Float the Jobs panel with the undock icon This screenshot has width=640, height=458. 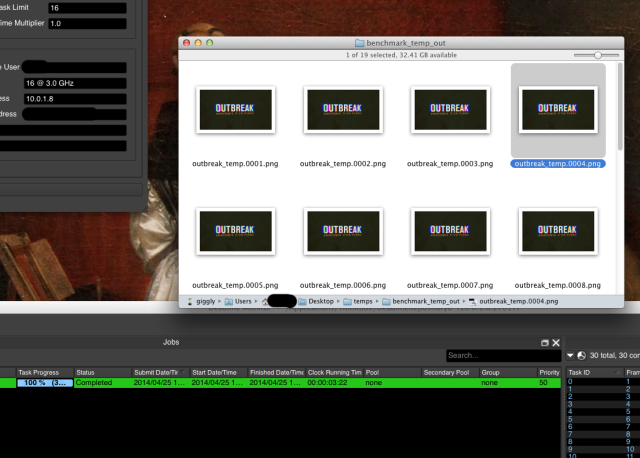pyautogui.click(x=544, y=343)
